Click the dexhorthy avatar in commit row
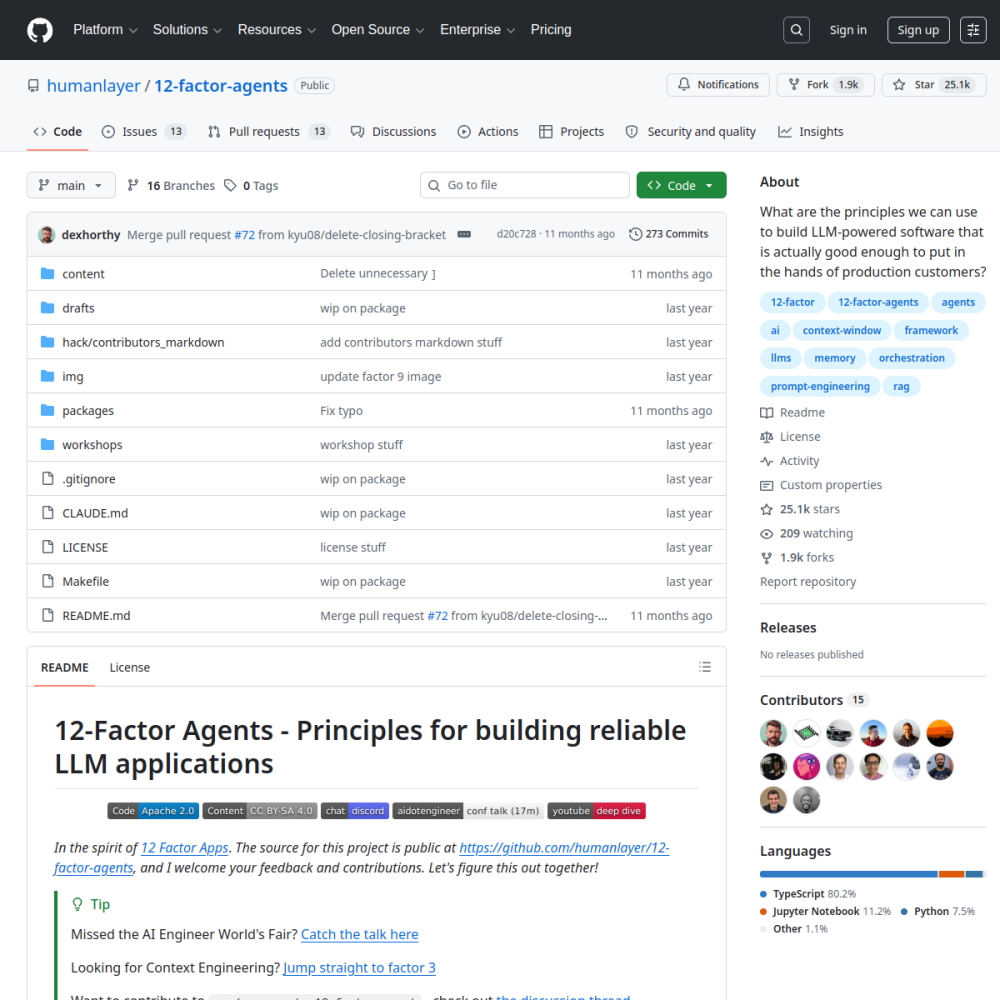 [x=47, y=235]
